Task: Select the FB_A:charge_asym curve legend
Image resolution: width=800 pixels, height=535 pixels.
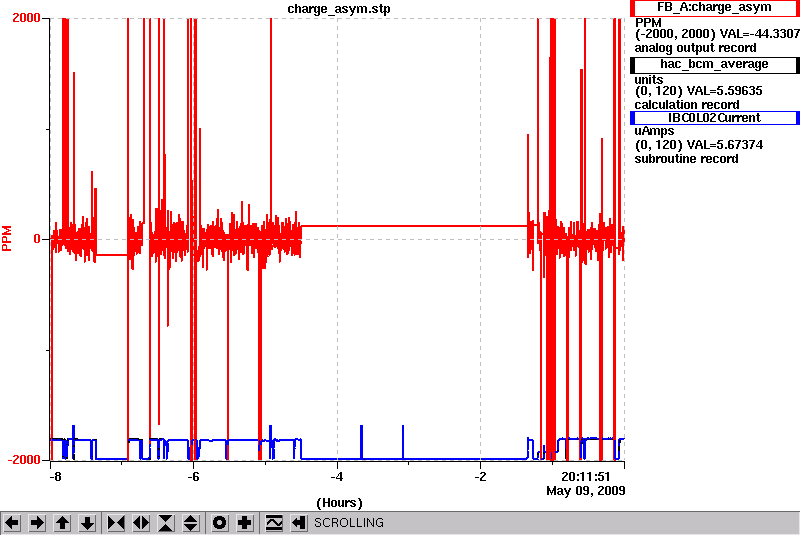Action: click(714, 8)
